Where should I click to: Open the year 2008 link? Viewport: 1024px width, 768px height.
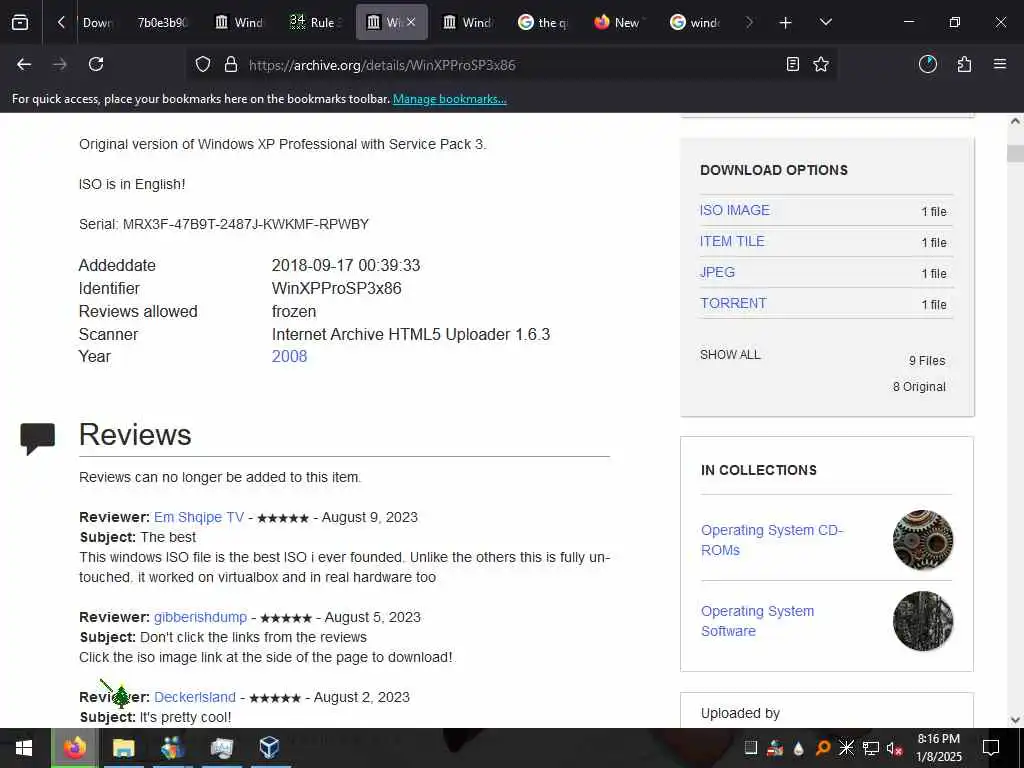[x=289, y=357]
